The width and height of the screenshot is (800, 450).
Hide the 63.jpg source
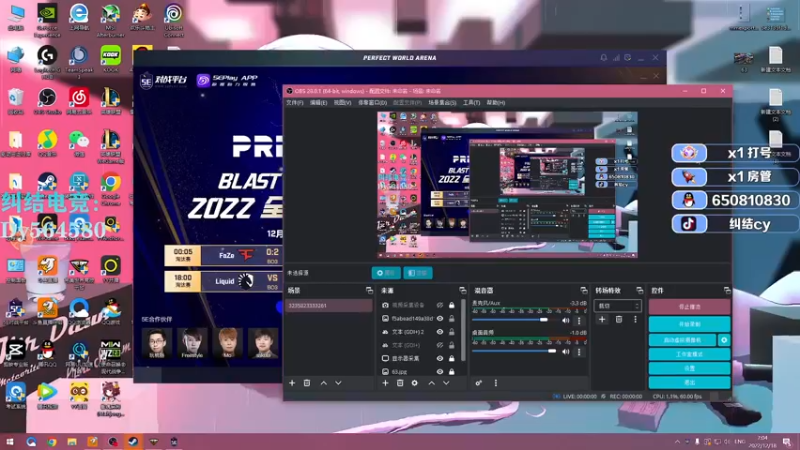pos(439,371)
